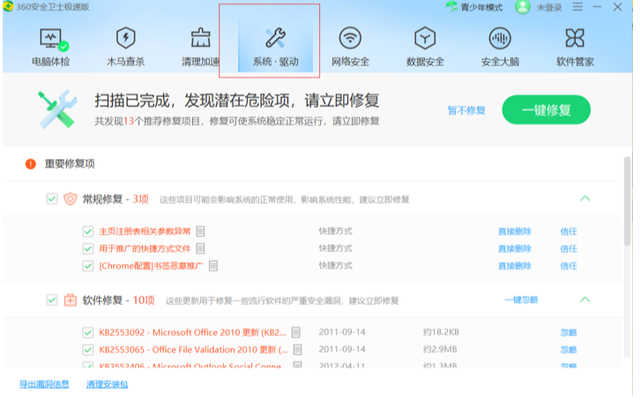Click 直接删除 for 用于推广的快捷方式文件
This screenshot has height=402, width=640.
515,249
